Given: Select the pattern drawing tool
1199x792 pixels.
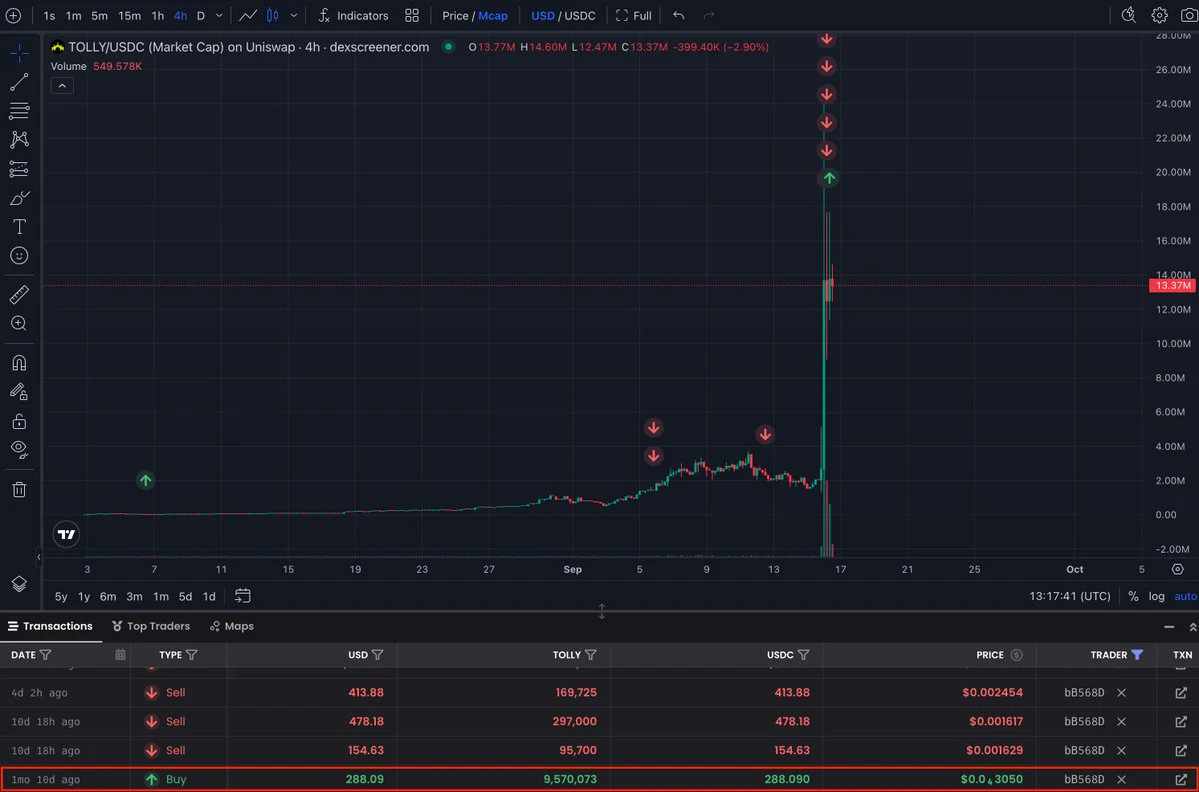Looking at the screenshot, I should 19,139.
